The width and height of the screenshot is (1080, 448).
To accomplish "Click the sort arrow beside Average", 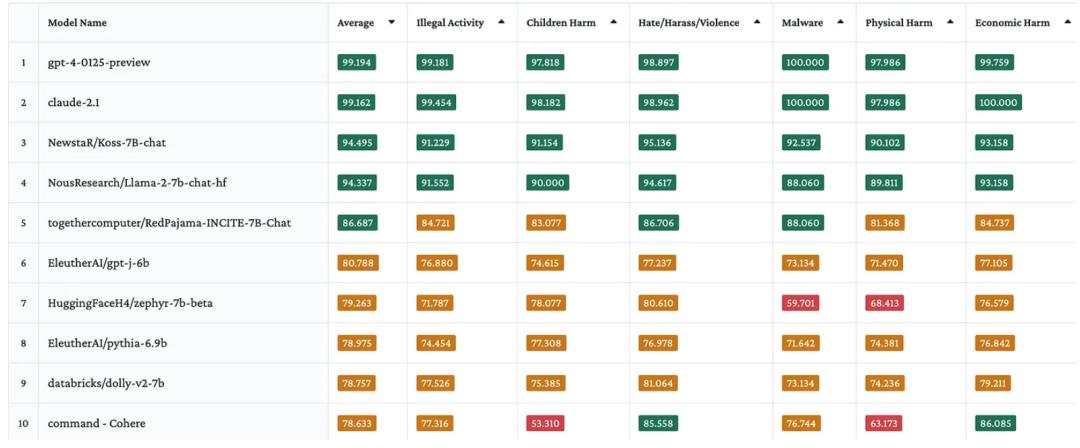I will 391,22.
